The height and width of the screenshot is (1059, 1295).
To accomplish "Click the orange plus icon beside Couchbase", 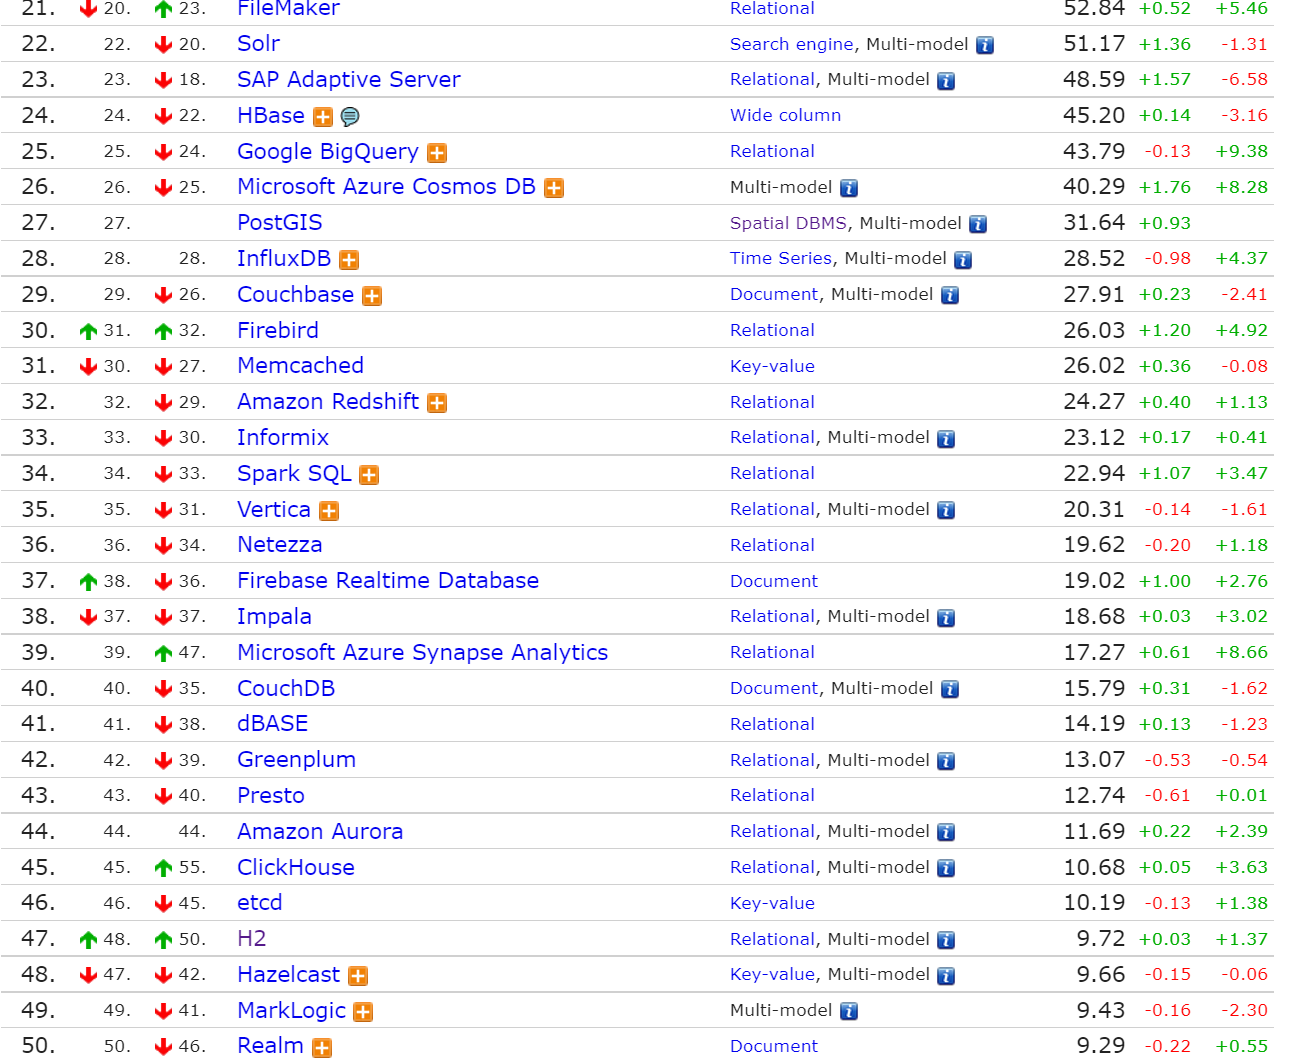I will tap(372, 296).
